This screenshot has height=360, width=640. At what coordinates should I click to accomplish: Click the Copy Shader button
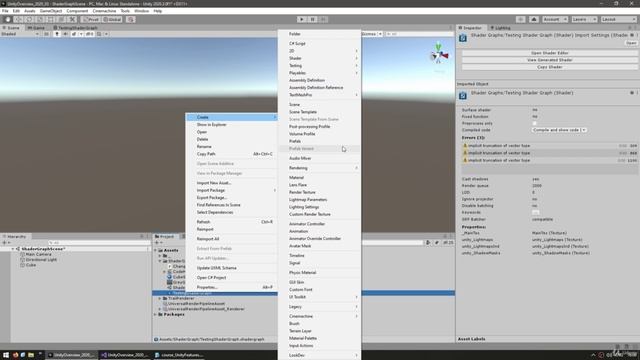coord(549,67)
